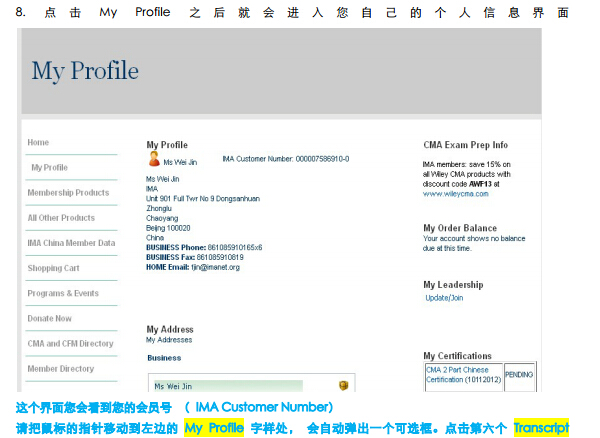The width and height of the screenshot is (600, 438).
Task: Click the My Profile page heading banner
Action: coord(85,71)
